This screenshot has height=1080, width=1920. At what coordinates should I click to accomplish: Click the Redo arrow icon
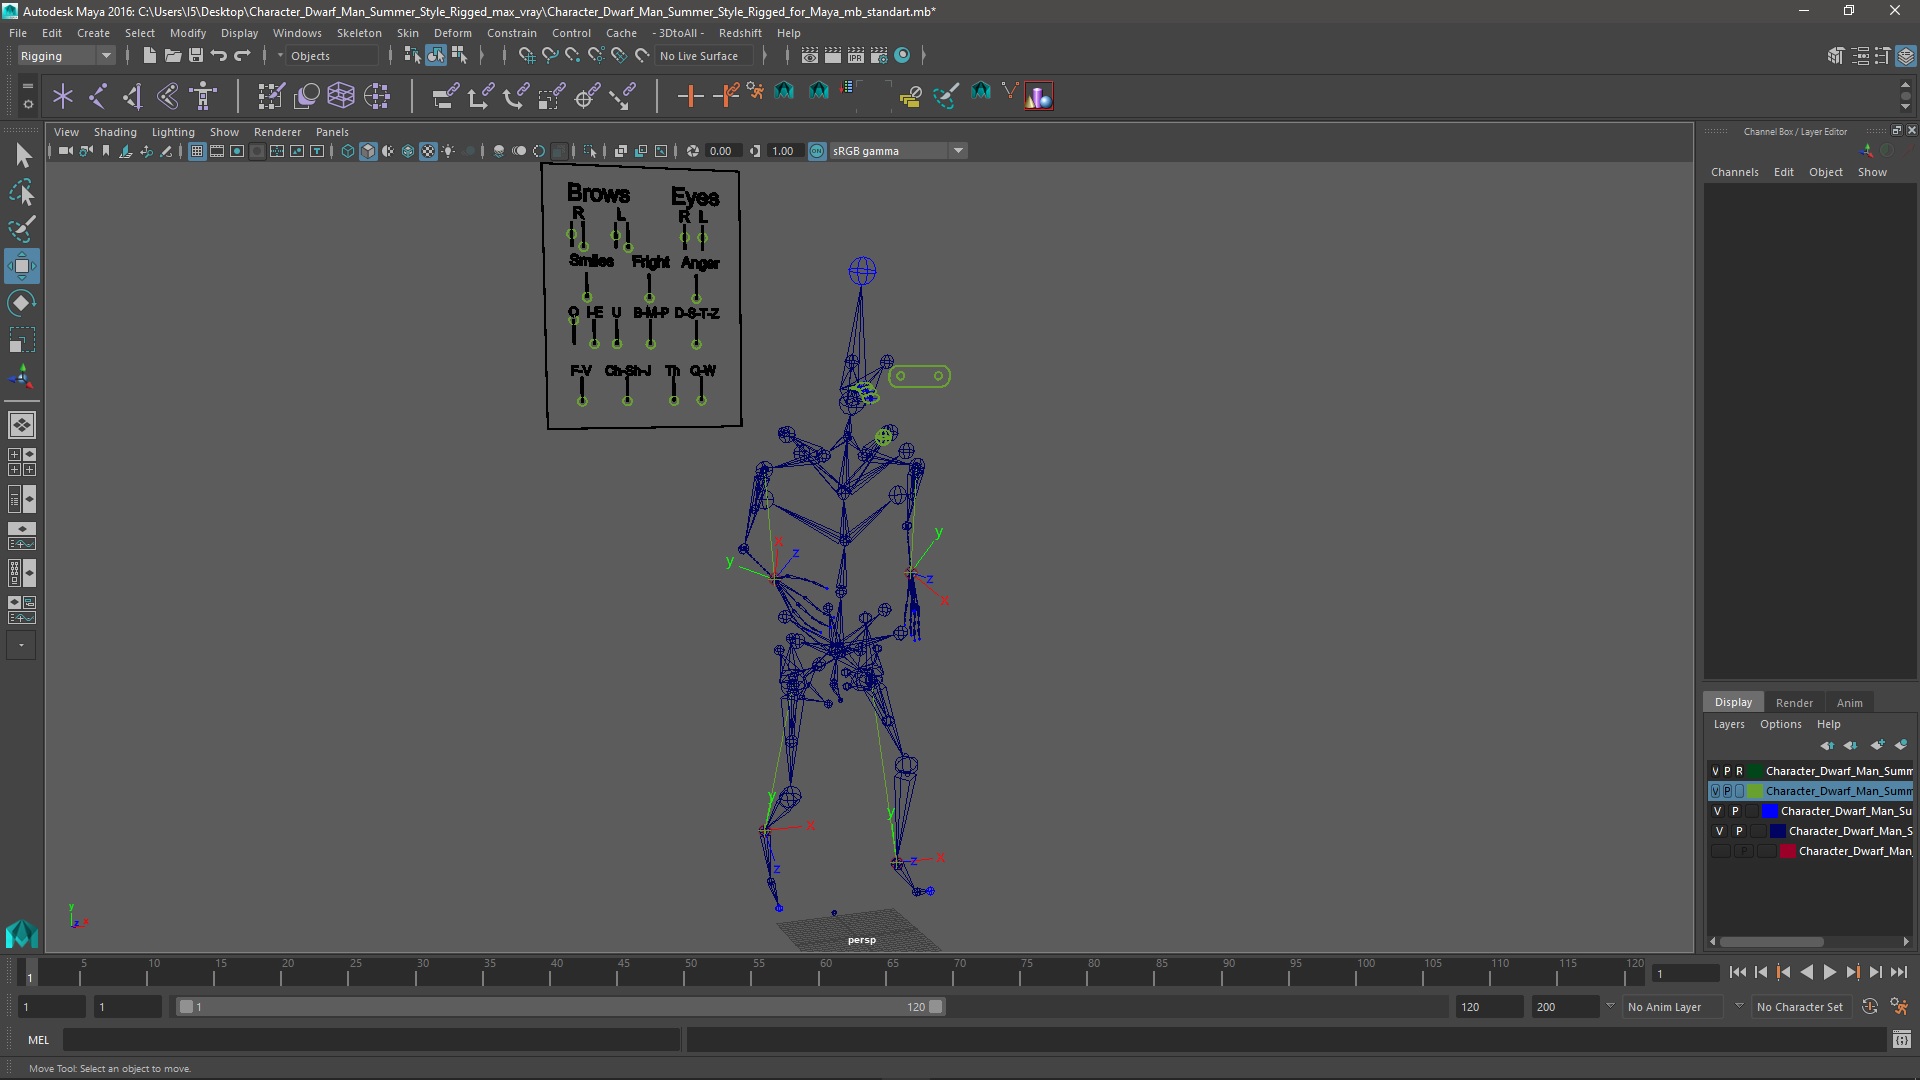[x=242, y=55]
